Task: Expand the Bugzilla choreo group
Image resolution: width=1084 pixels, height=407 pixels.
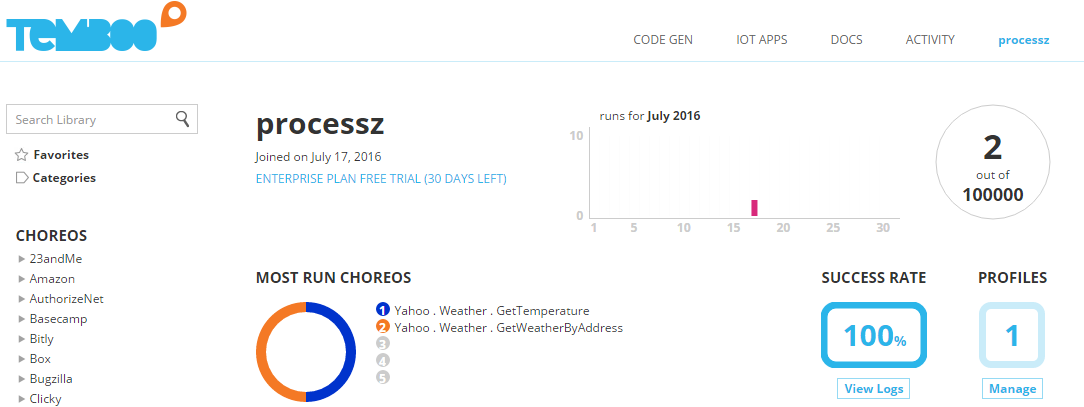Action: point(22,379)
